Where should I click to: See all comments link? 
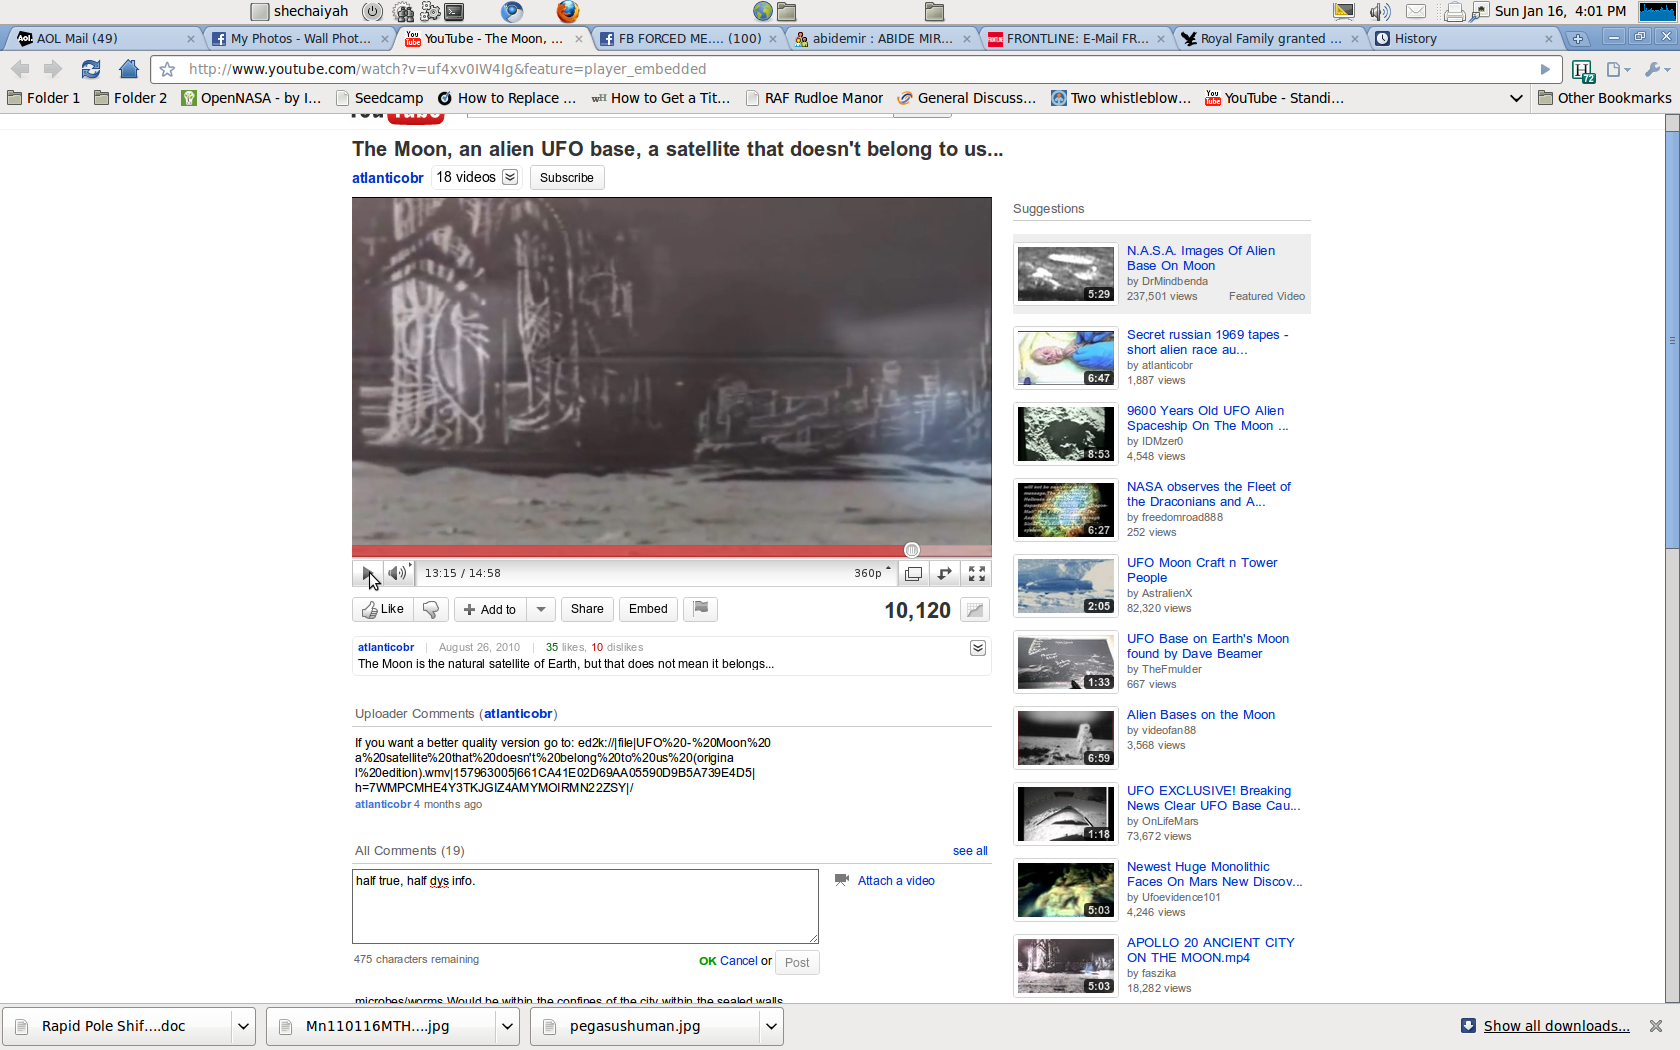[970, 851]
